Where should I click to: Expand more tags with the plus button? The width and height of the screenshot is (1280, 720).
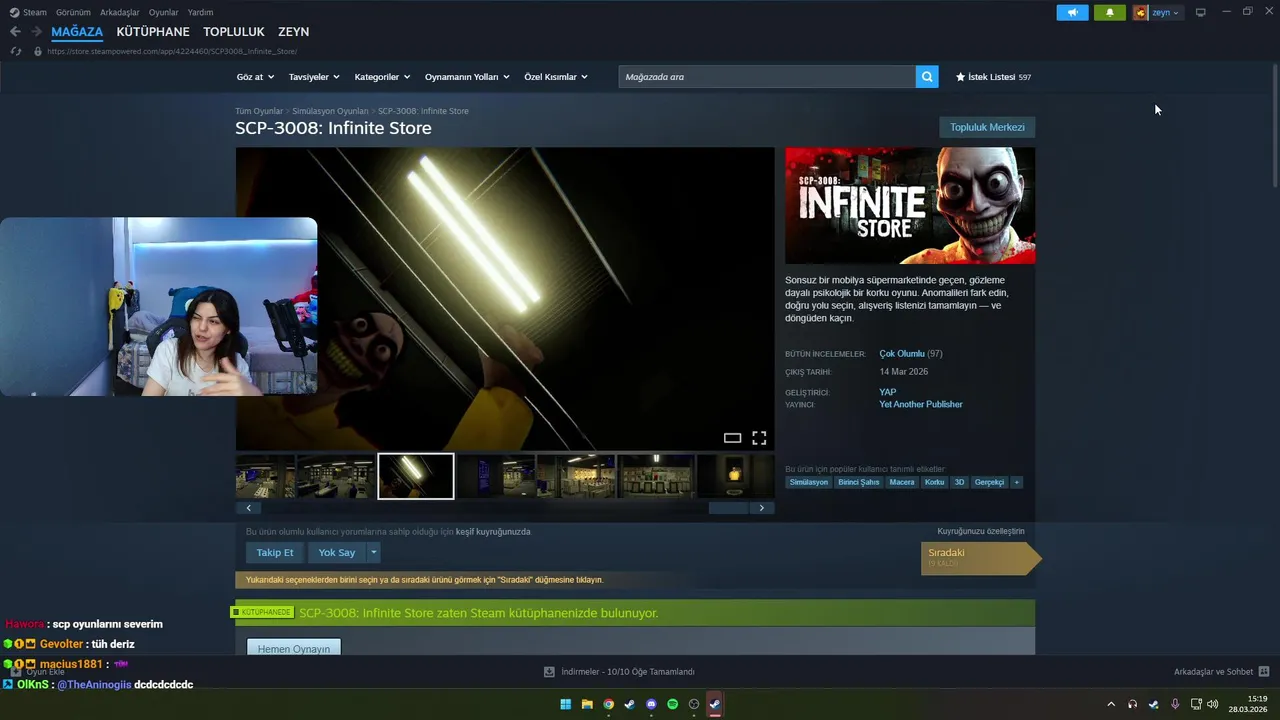(x=1016, y=482)
